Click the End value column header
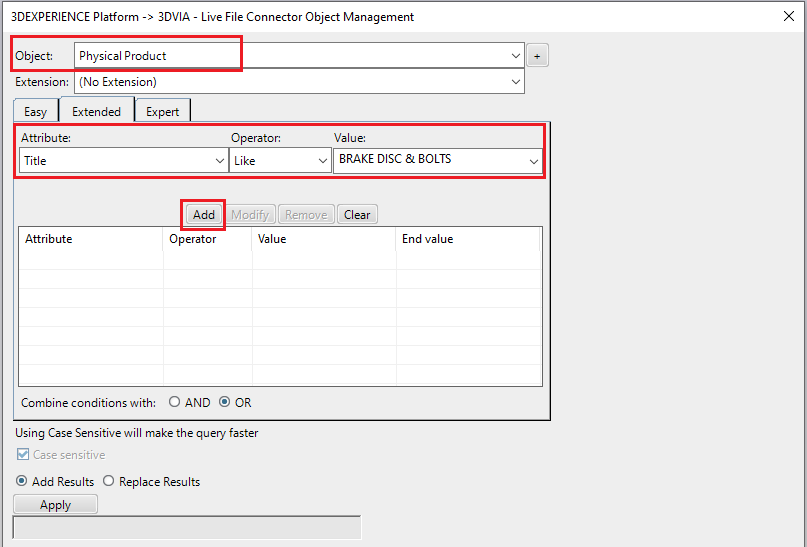The height and width of the screenshot is (547, 807). click(x=468, y=239)
